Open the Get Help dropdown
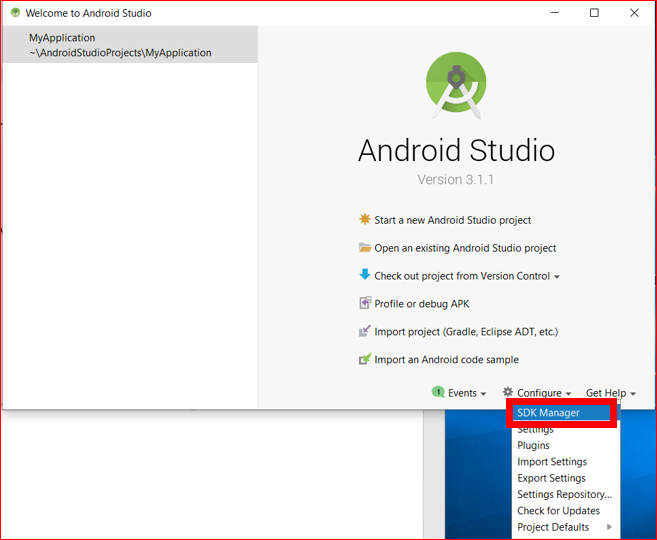Screen dimensions: 657x540 [611, 393]
